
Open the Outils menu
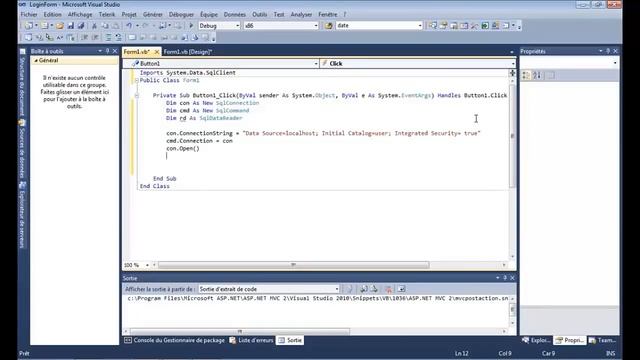pyautogui.click(x=259, y=14)
